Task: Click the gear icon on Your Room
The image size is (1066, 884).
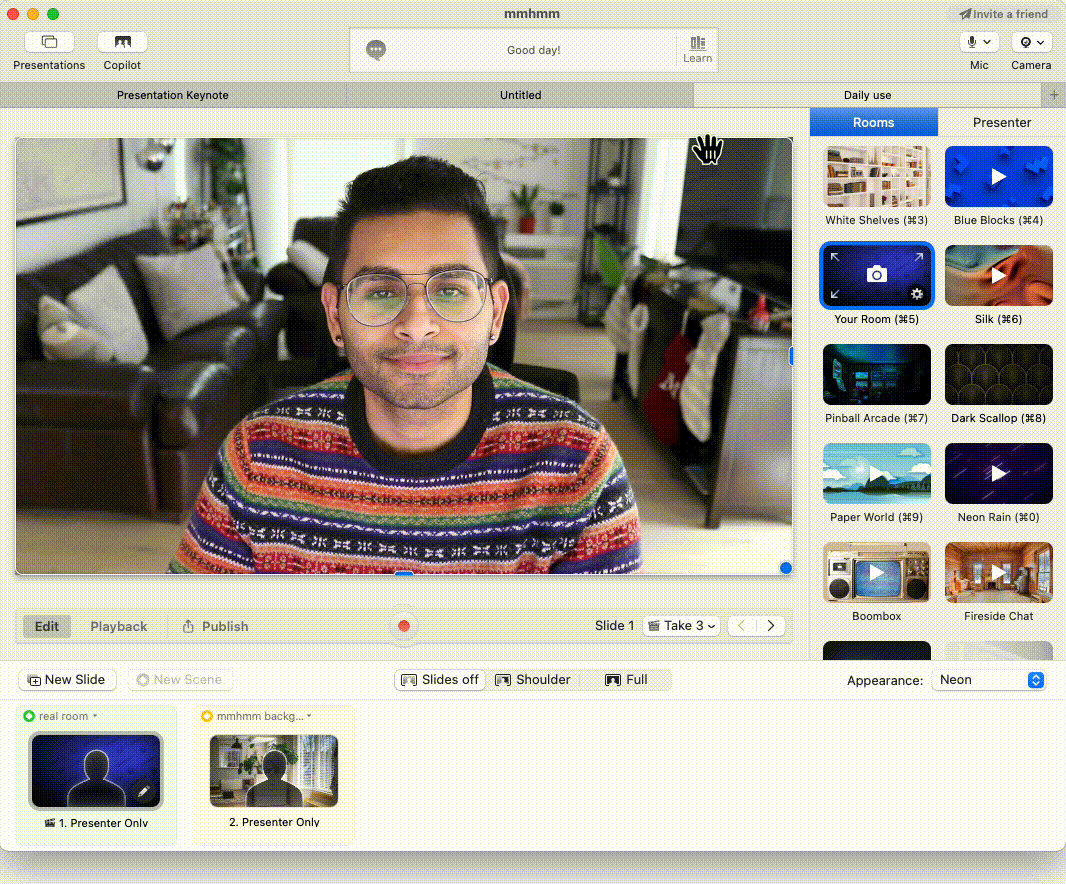Action: pyautogui.click(x=916, y=294)
